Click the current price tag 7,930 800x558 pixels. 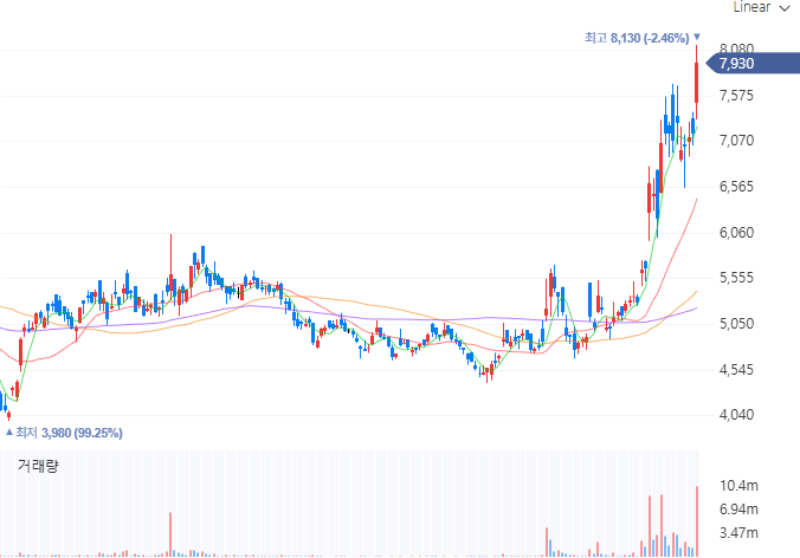753,64
